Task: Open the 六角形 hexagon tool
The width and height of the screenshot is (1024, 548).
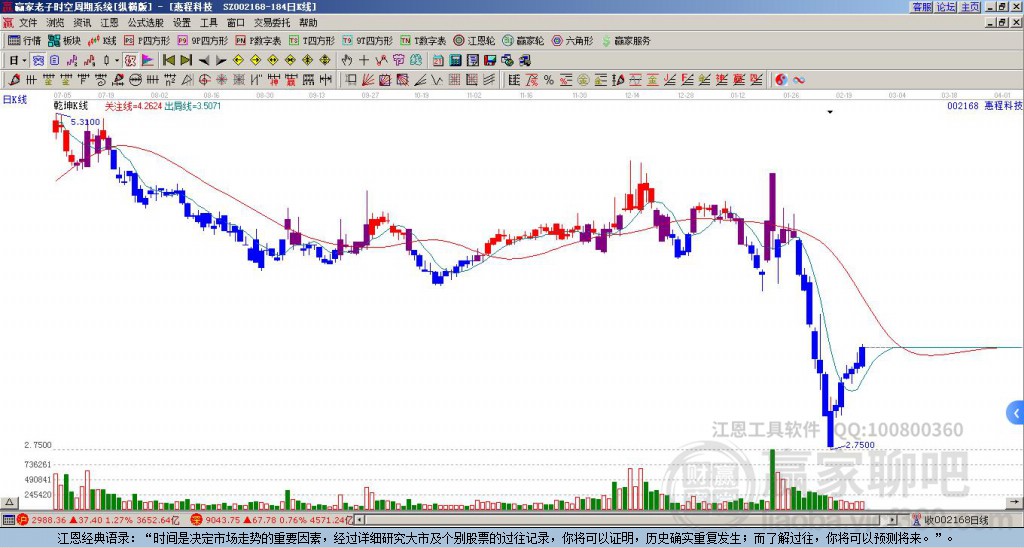Action: pos(573,40)
